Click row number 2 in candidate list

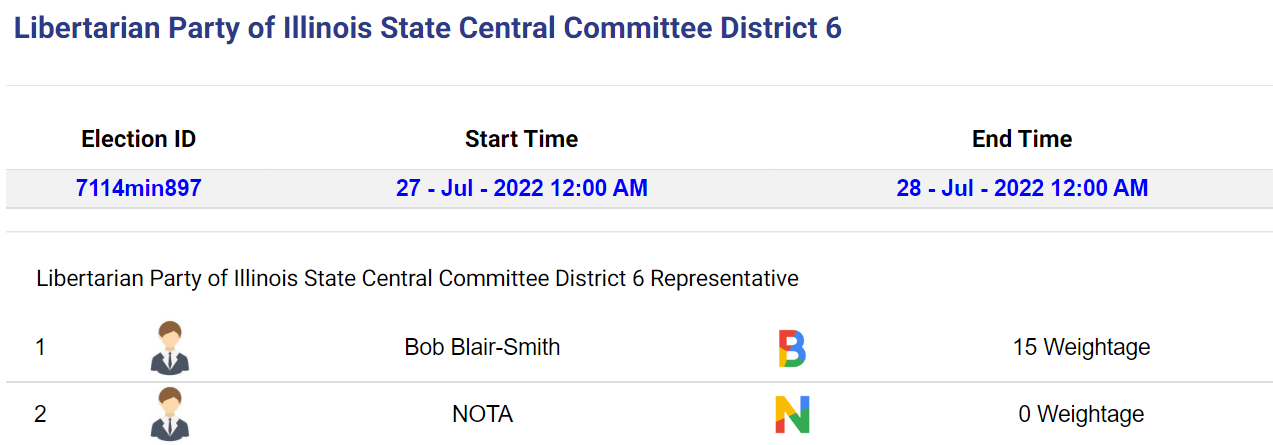click(40, 414)
